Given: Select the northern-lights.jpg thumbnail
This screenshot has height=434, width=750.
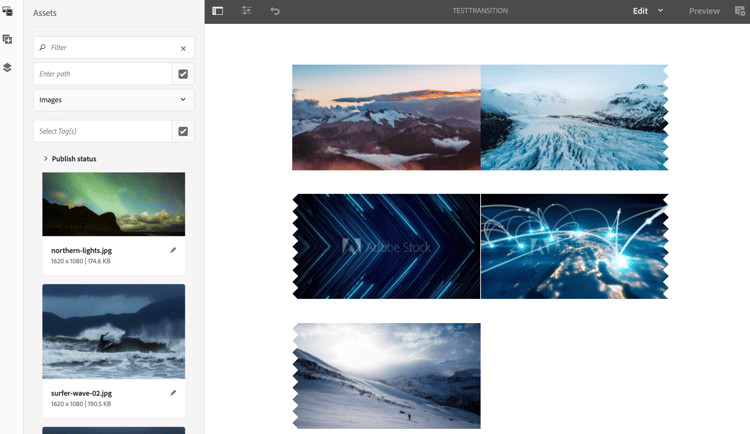Looking at the screenshot, I should click(114, 204).
